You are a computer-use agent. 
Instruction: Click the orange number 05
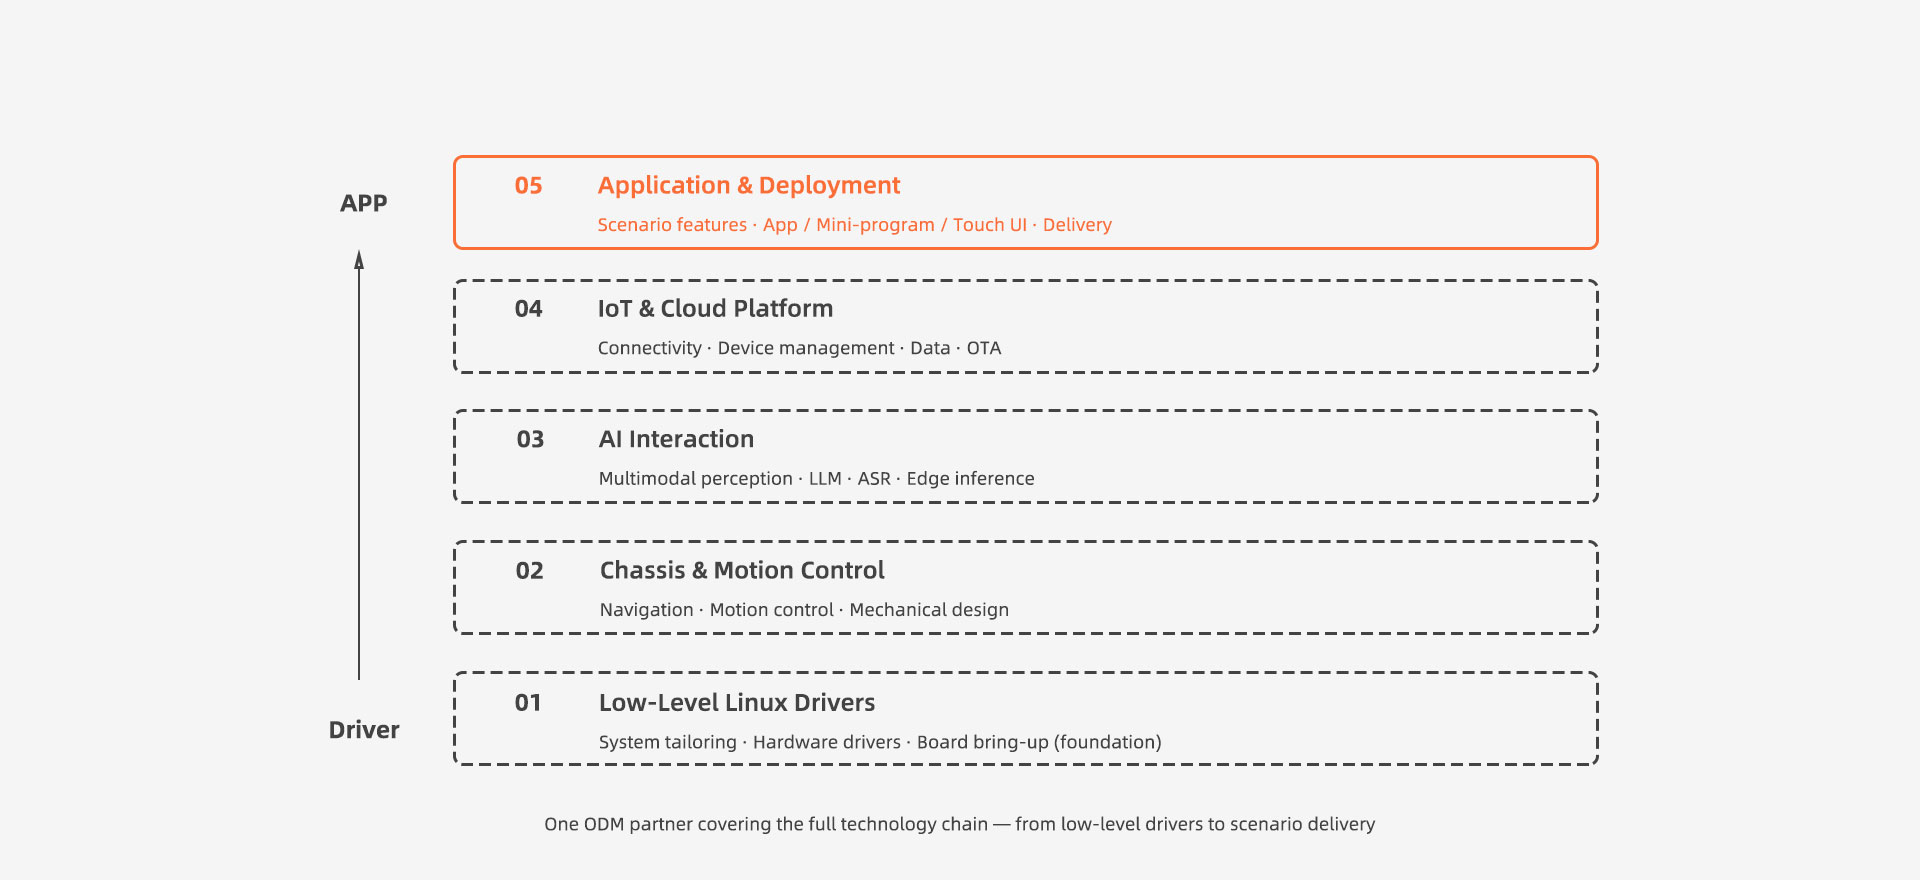(x=528, y=186)
